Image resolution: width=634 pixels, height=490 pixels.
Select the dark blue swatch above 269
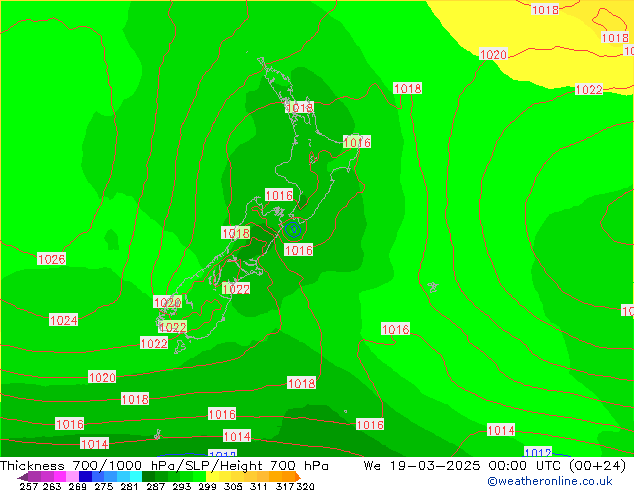pos(85,476)
